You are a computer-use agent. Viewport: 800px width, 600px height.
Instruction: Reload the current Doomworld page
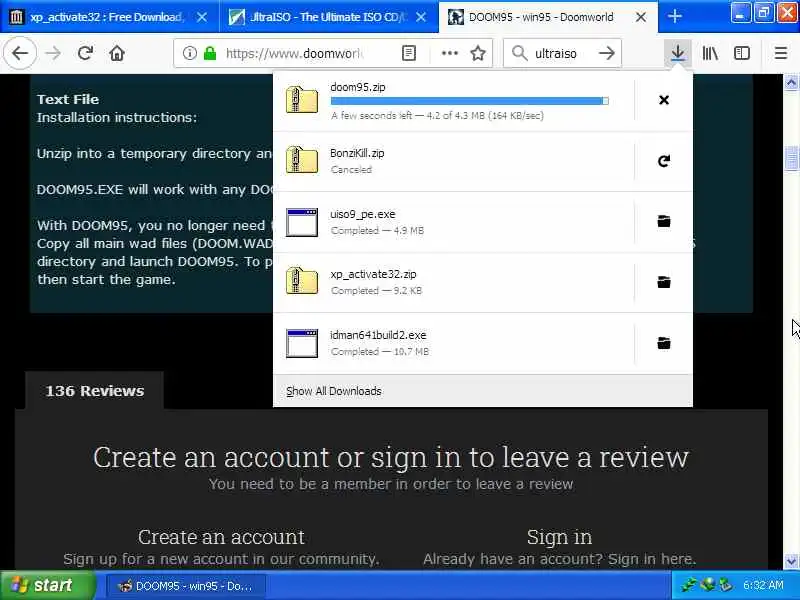click(85, 53)
